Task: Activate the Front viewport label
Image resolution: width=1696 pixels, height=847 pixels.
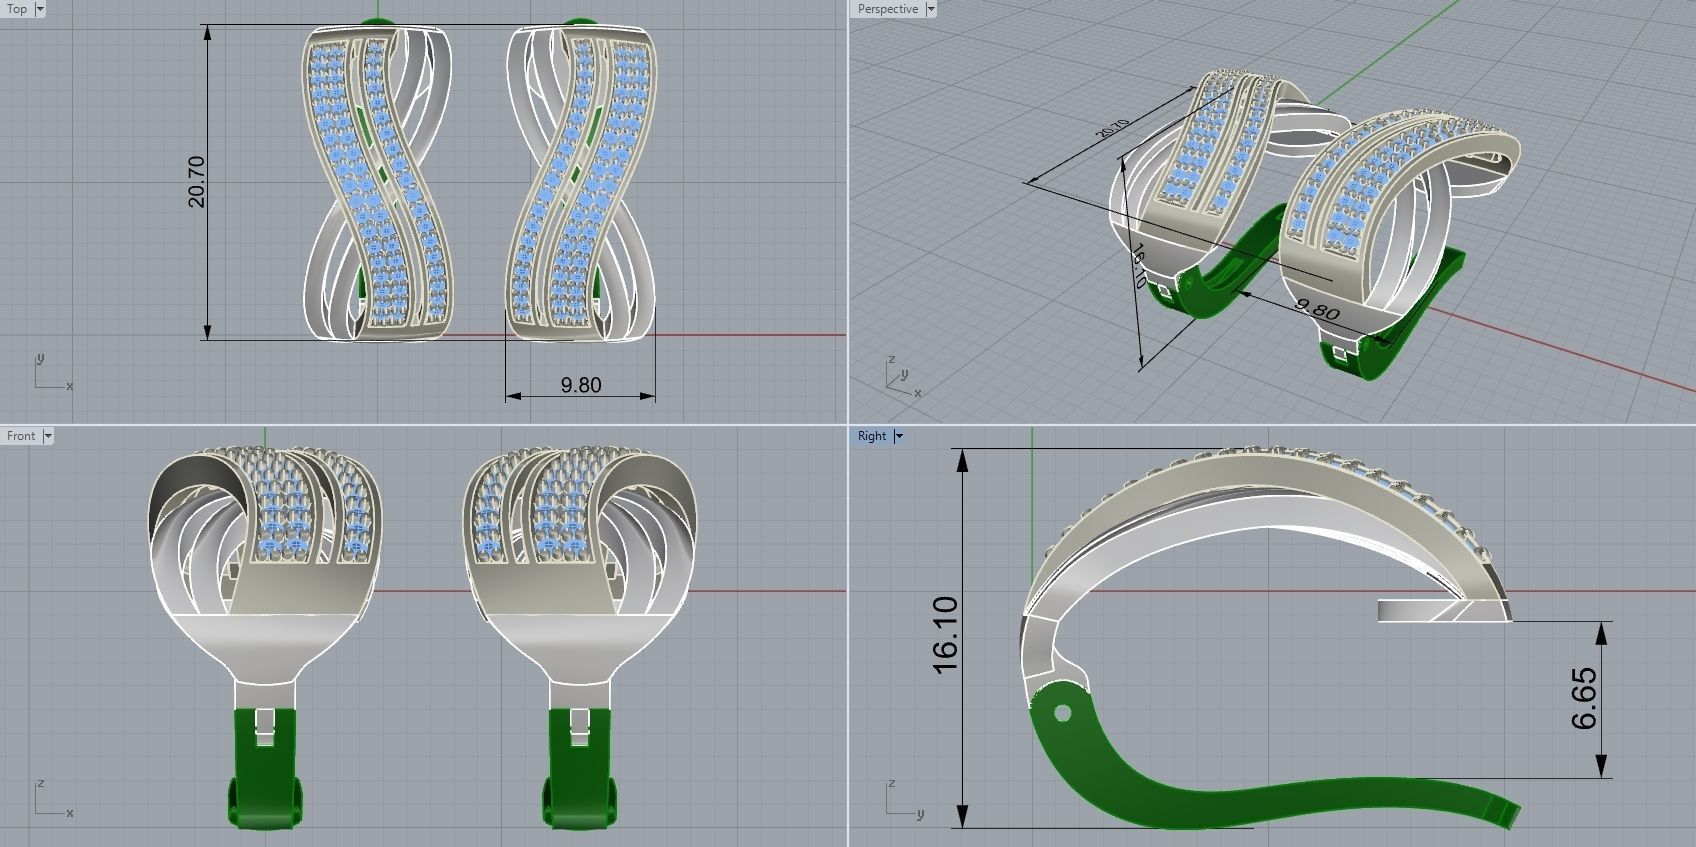Action: point(20,436)
